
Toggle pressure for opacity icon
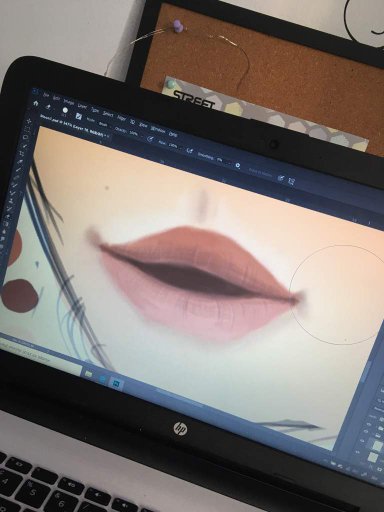point(150,139)
